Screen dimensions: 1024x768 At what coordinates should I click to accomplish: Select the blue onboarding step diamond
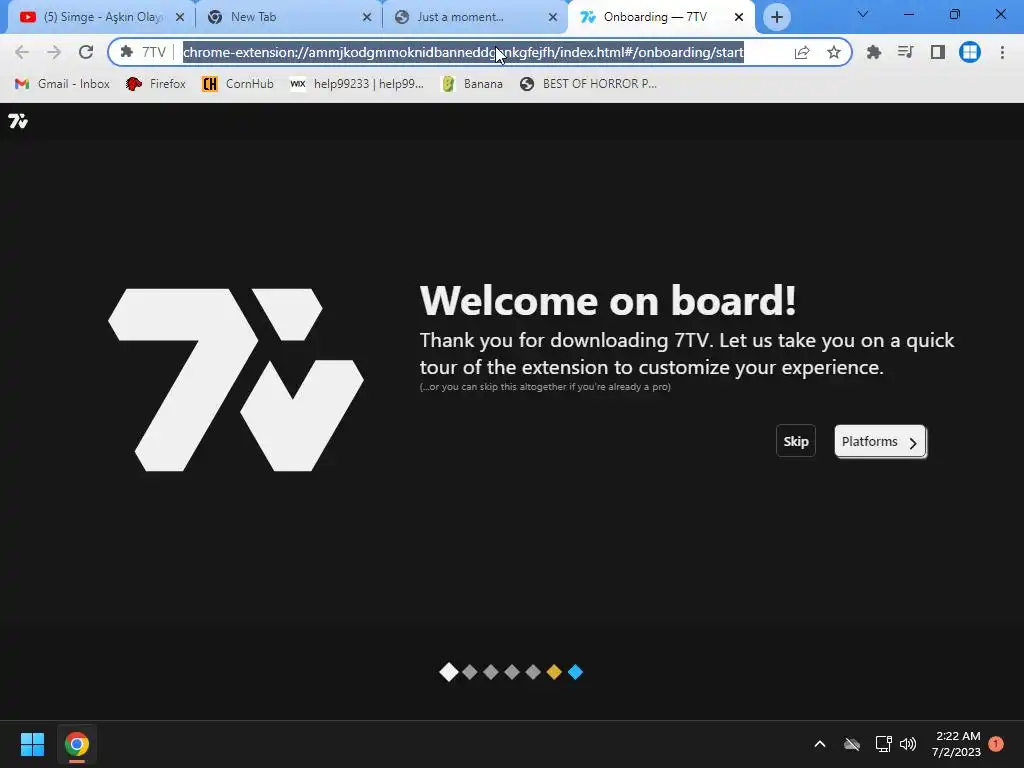575,672
